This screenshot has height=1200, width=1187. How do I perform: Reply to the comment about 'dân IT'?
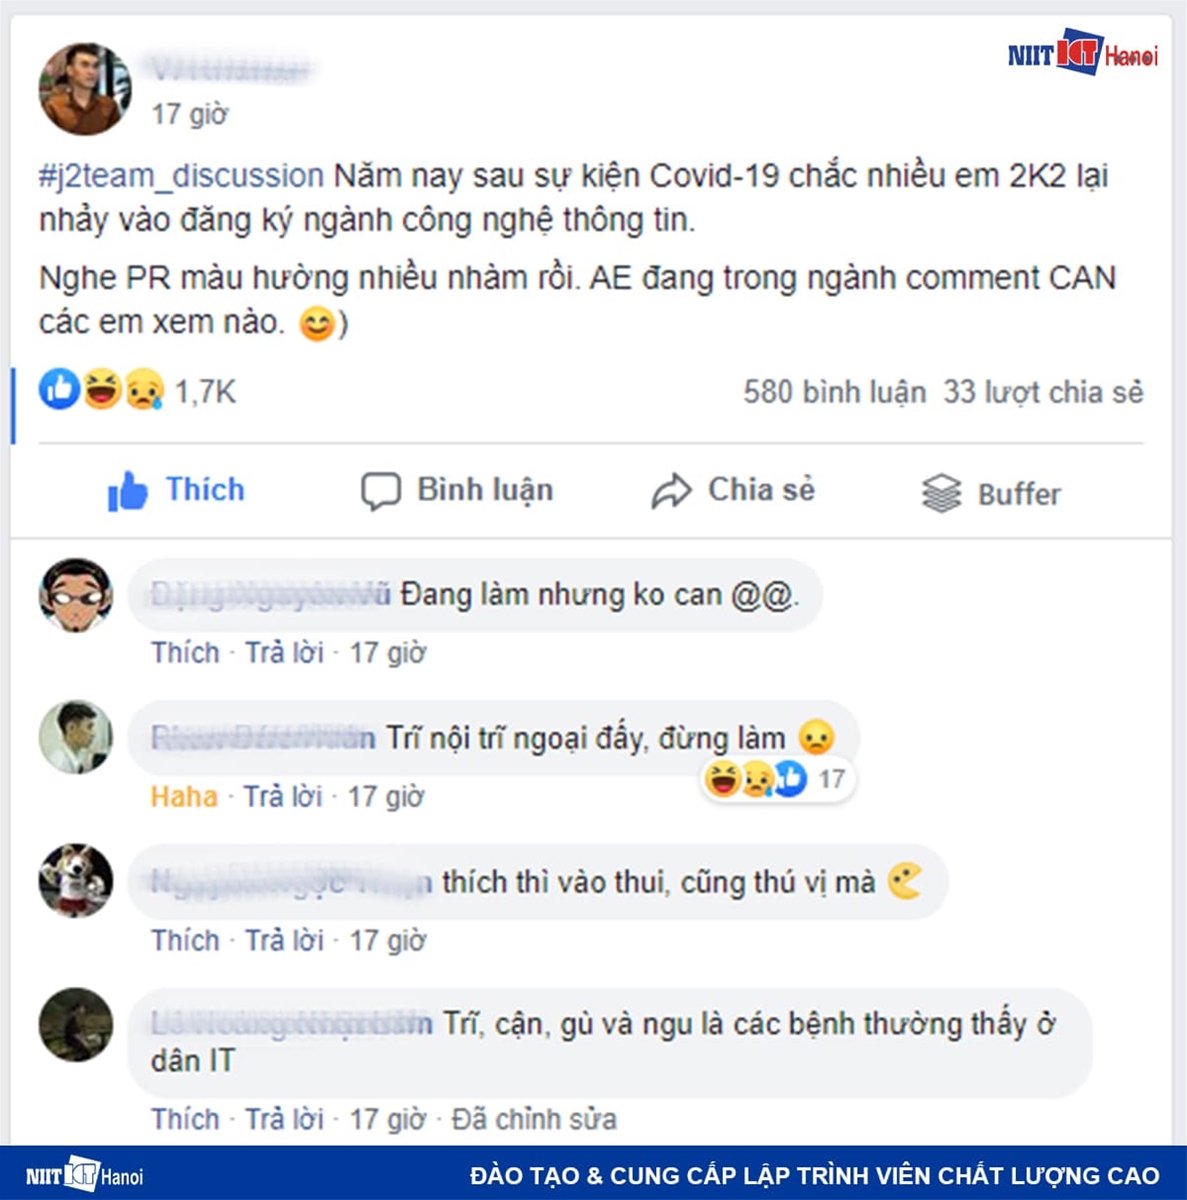284,1118
